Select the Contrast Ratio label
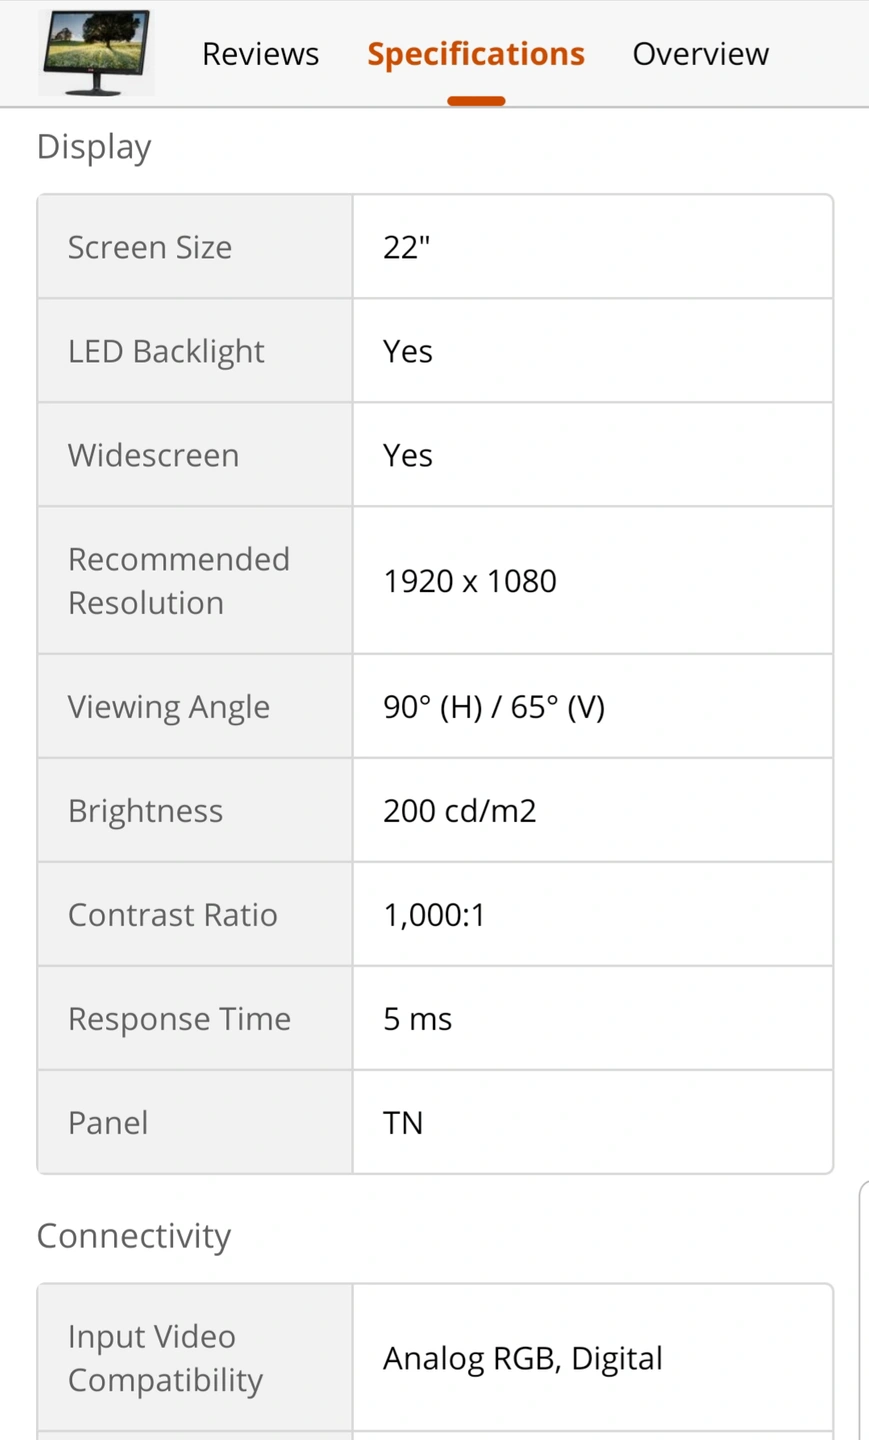Image resolution: width=869 pixels, height=1440 pixels. click(x=172, y=915)
